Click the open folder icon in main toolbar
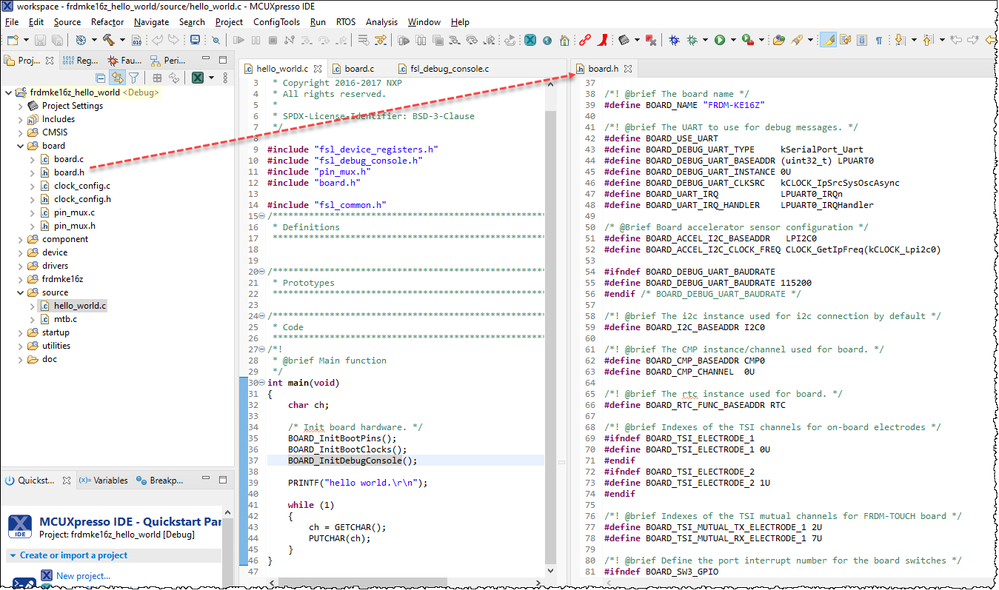Image resolution: width=999 pixels, height=590 pixels. (778, 40)
